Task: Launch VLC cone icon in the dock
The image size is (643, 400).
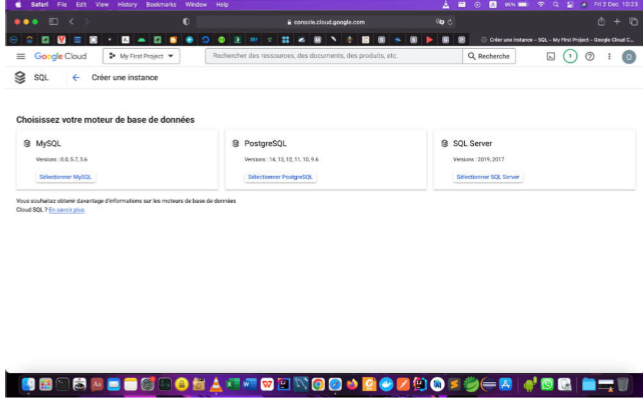Action: [x=216, y=384]
